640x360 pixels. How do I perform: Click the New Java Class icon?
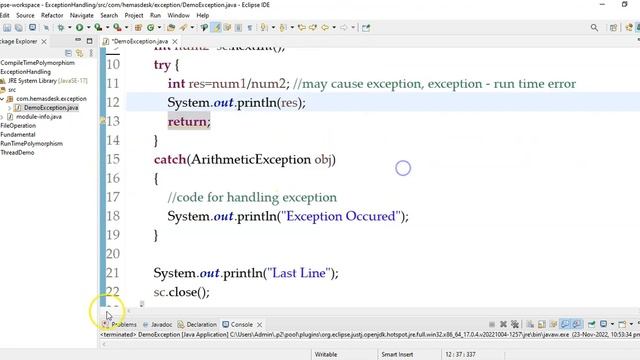[x=151, y=28]
